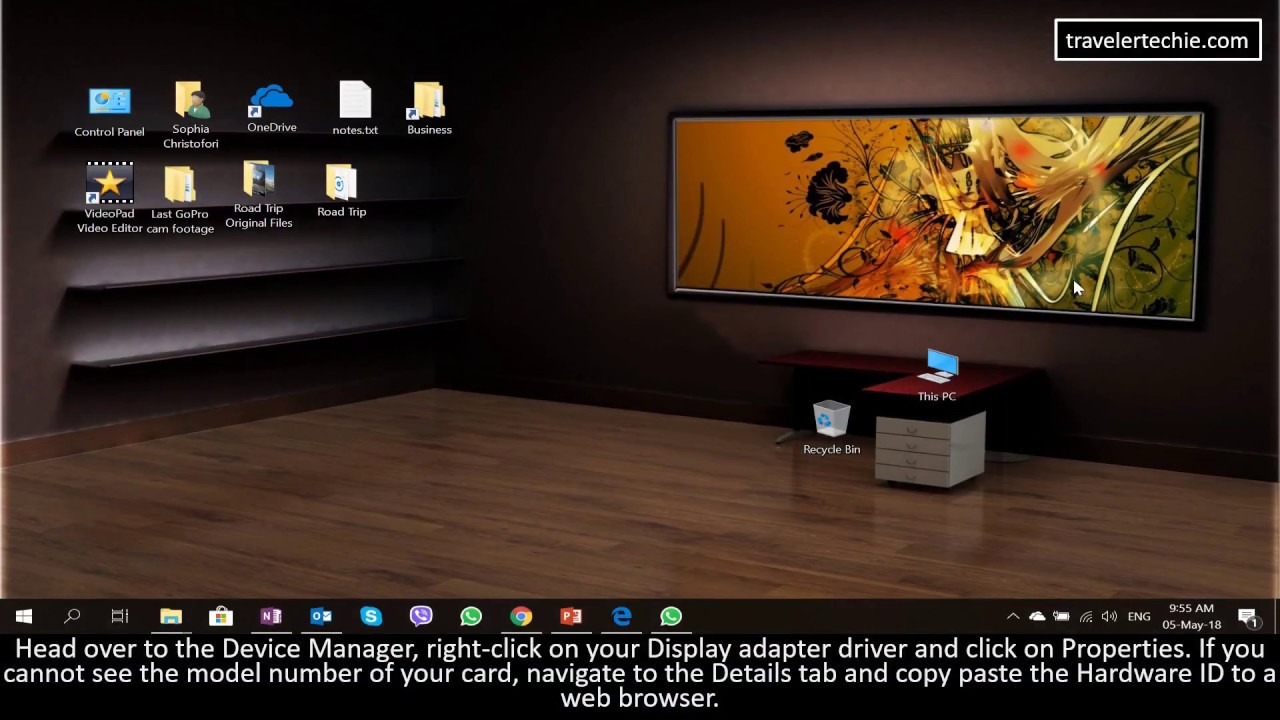The width and height of the screenshot is (1280, 720).
Task: Launch VideoPad Video Editor shortcut
Action: [109, 198]
